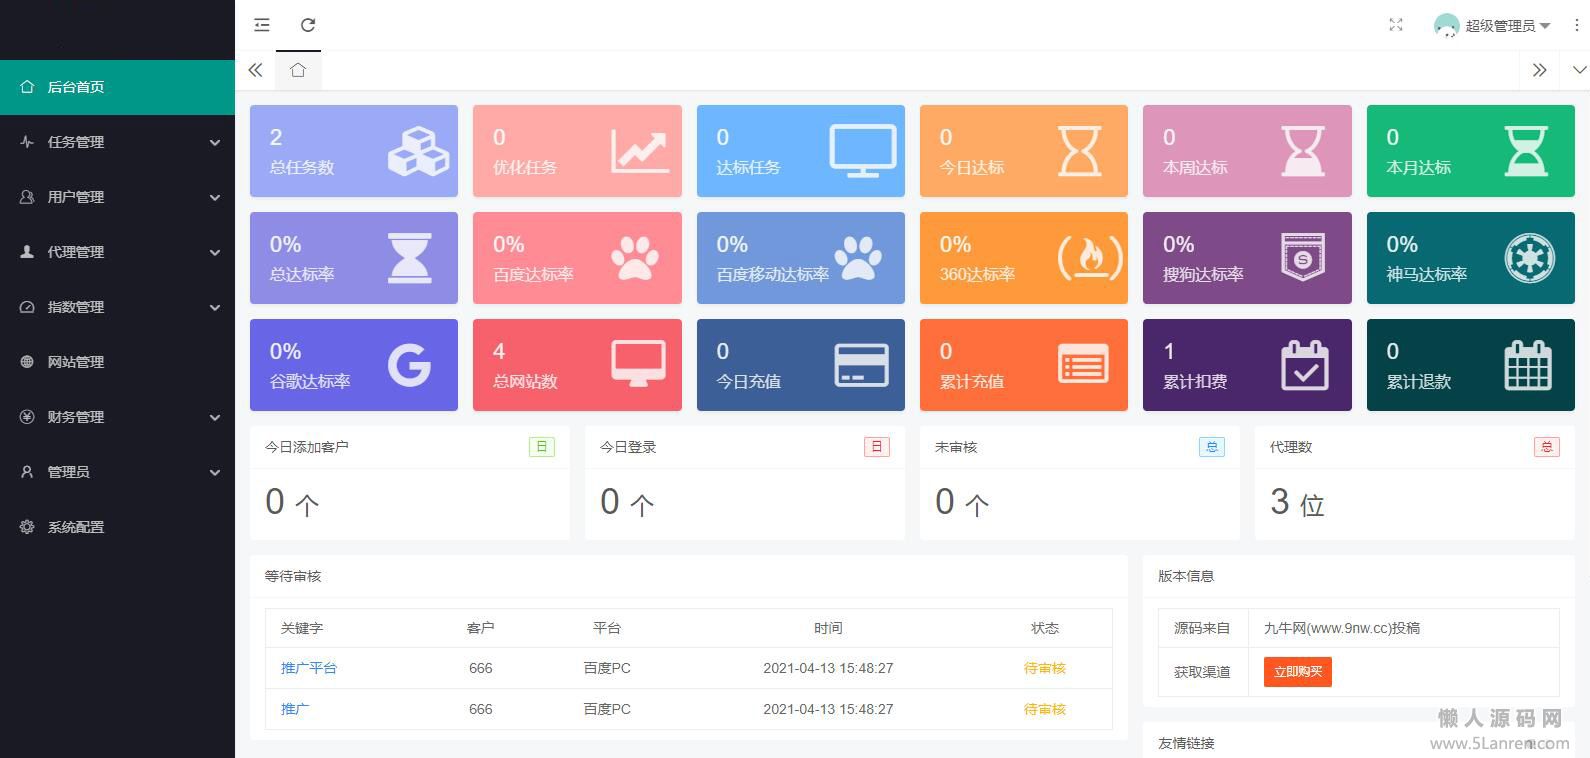Open the 超级管理员 user dropdown
Image resolution: width=1590 pixels, height=758 pixels.
coord(1492,26)
